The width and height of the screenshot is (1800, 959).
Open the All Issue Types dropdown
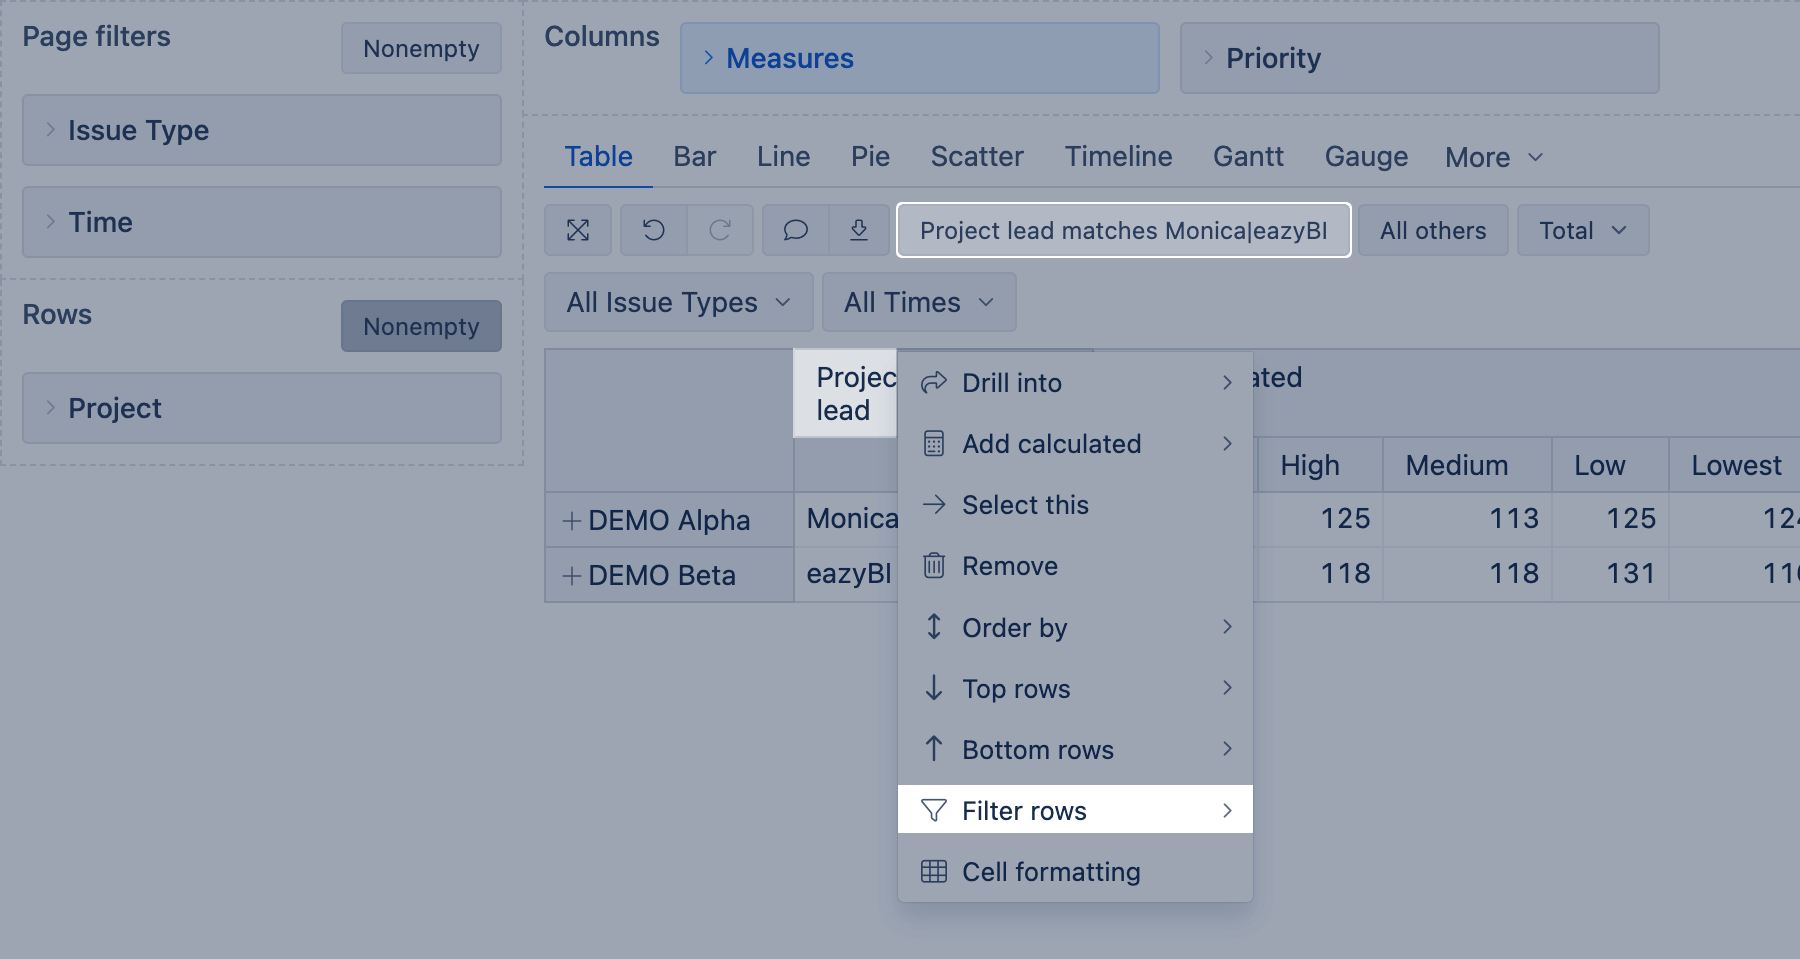[678, 303]
